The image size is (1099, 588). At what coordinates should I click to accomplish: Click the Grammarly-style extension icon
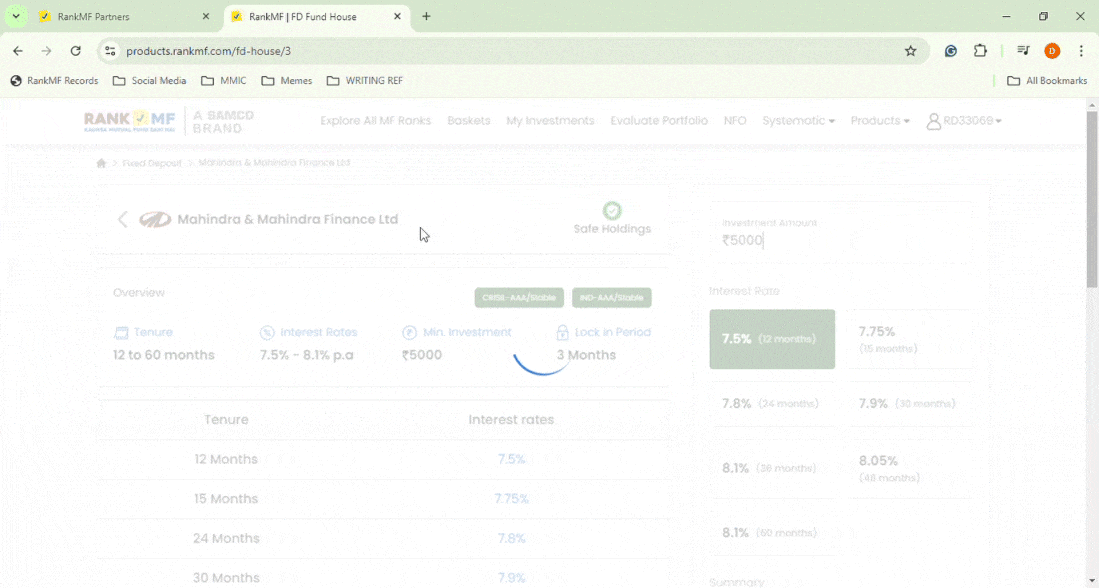click(951, 51)
